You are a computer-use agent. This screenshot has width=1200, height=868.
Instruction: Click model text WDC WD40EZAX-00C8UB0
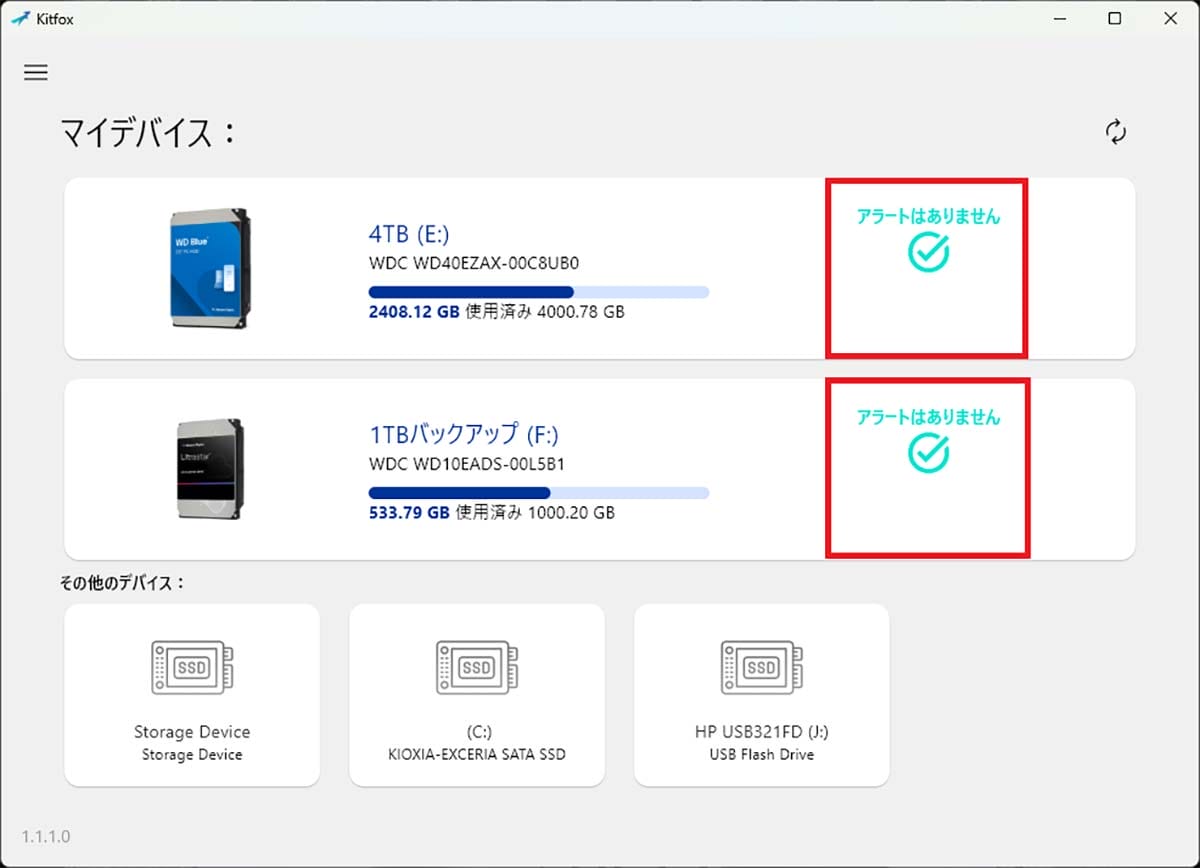[x=474, y=263]
